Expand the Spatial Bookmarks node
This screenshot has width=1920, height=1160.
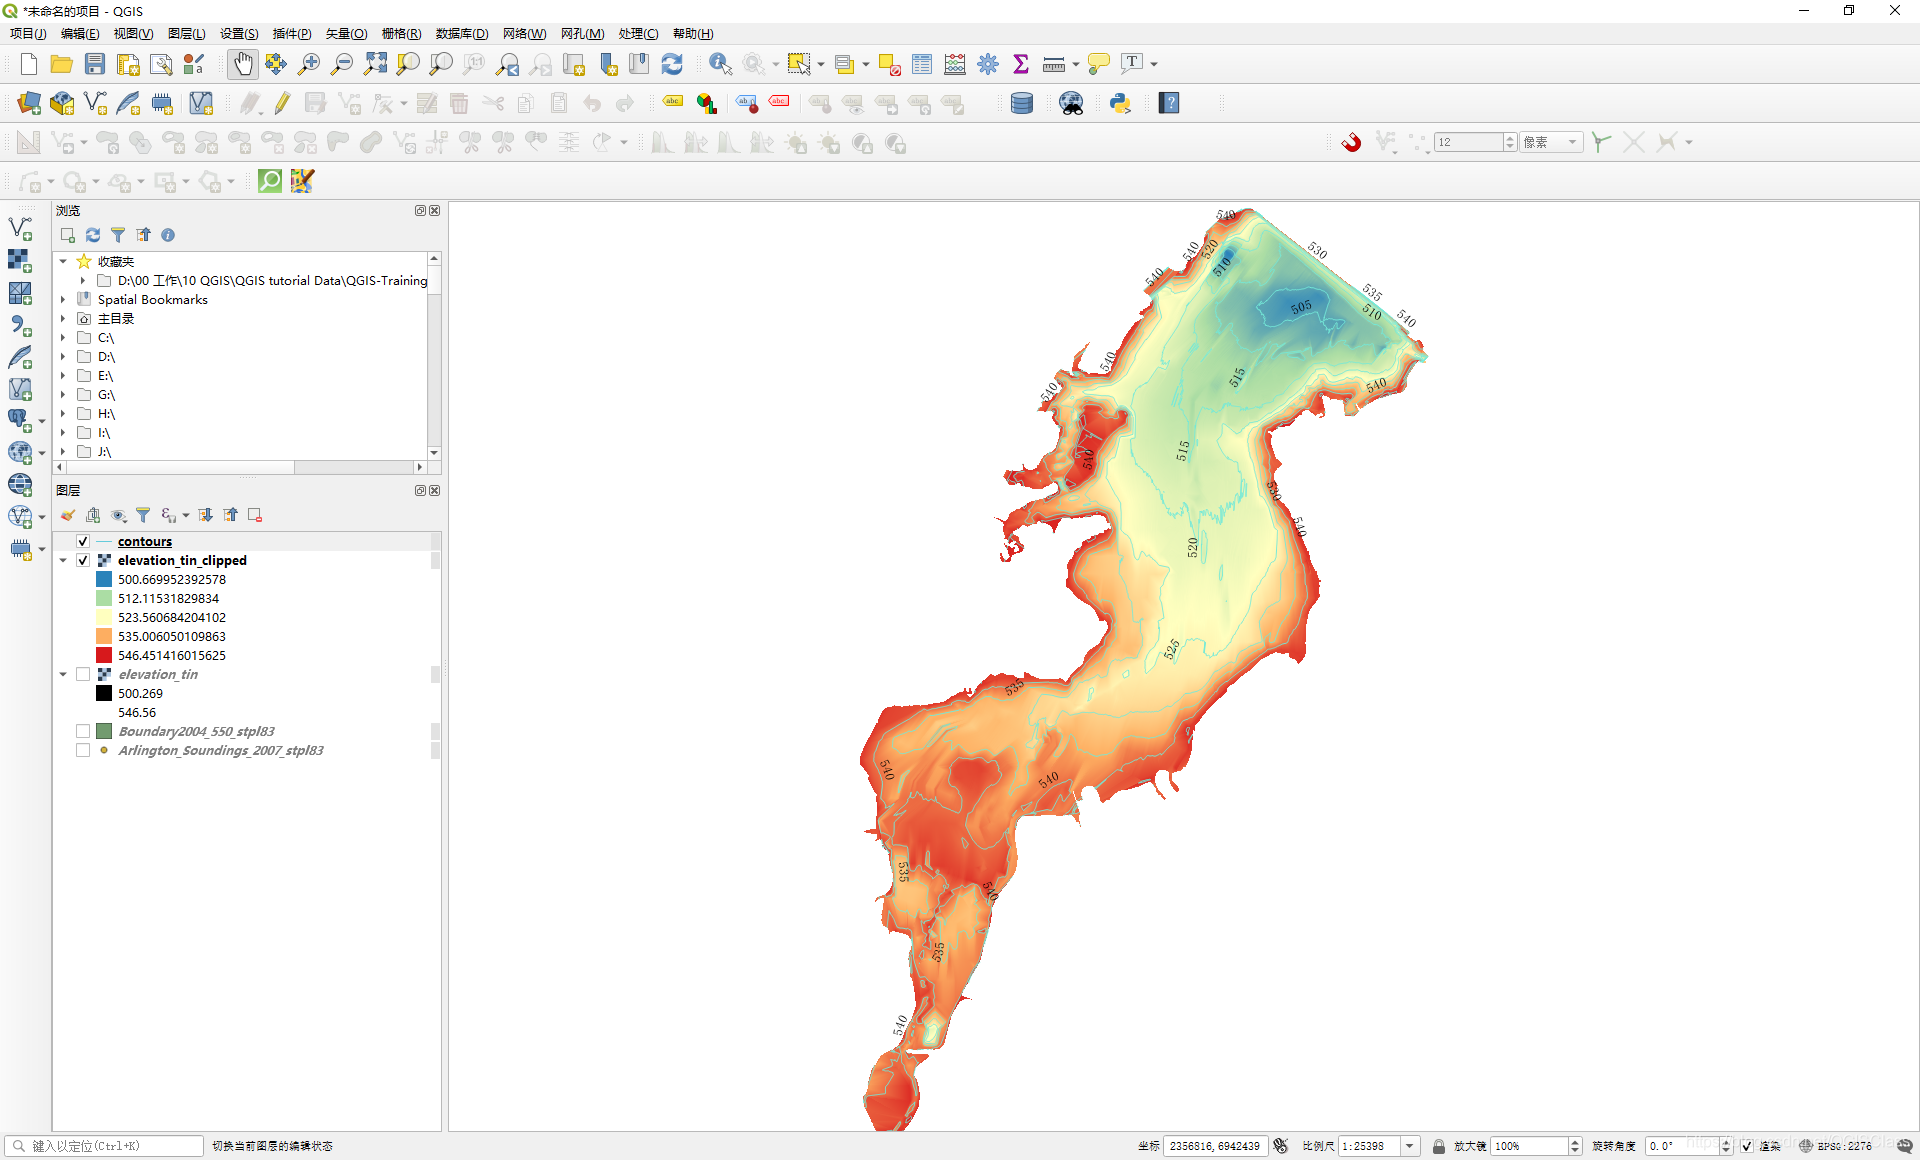63,299
